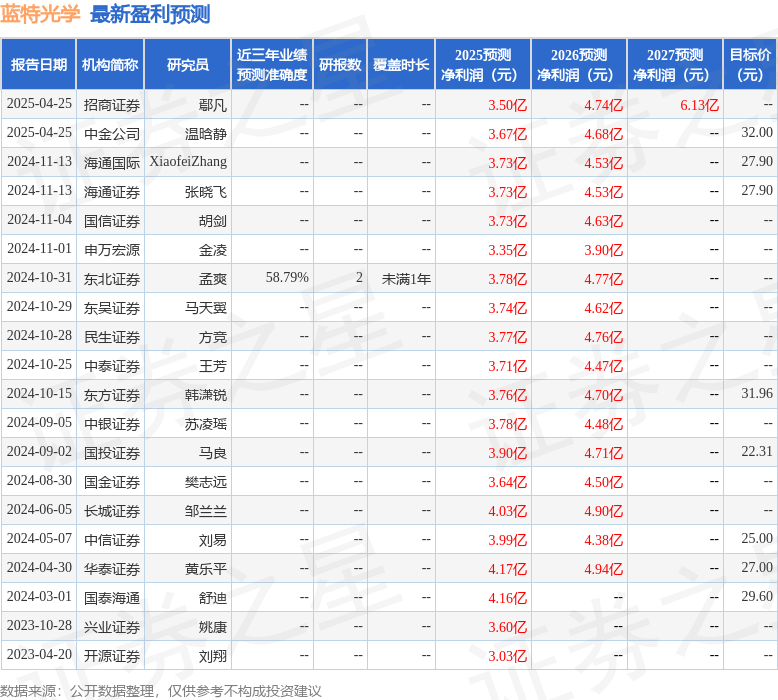Select 国金证券 institution cell
The image size is (778, 700).
[x=112, y=482]
